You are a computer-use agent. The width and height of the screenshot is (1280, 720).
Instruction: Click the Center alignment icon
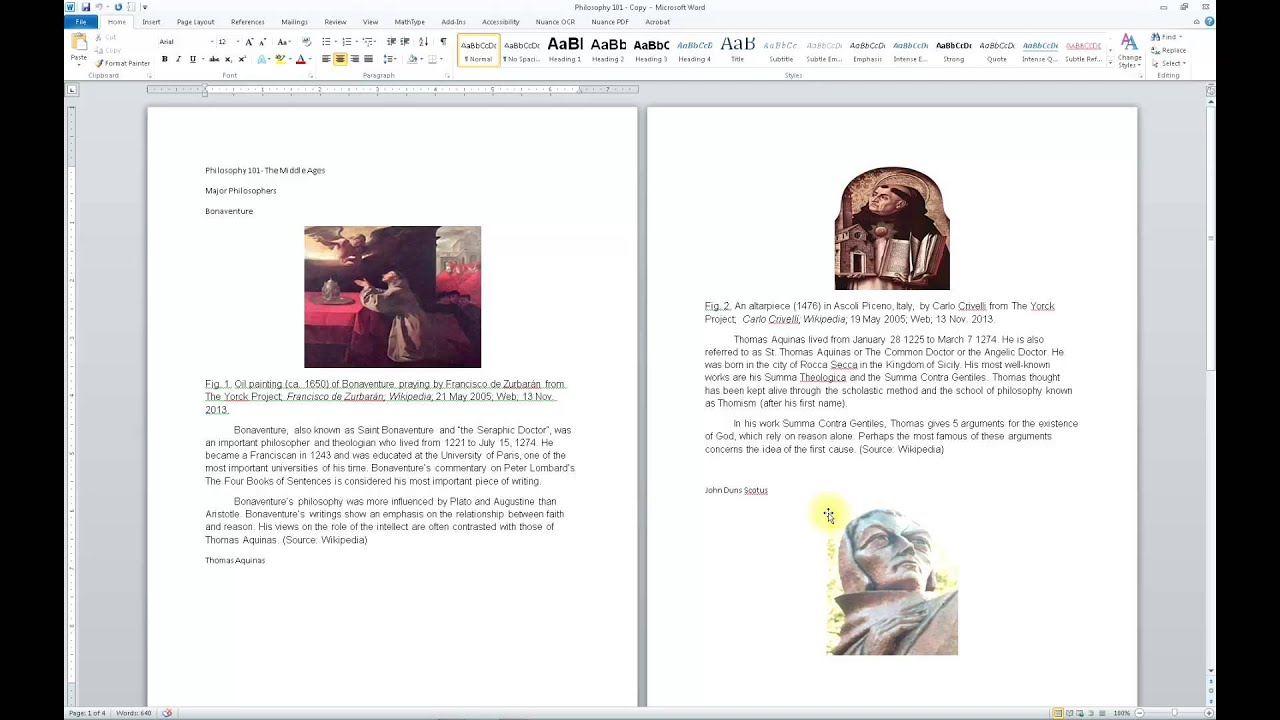coord(340,59)
